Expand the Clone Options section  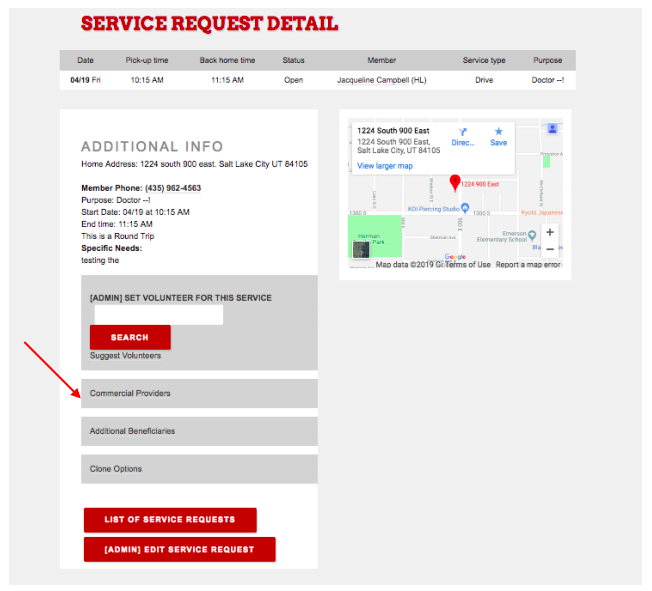coord(199,469)
